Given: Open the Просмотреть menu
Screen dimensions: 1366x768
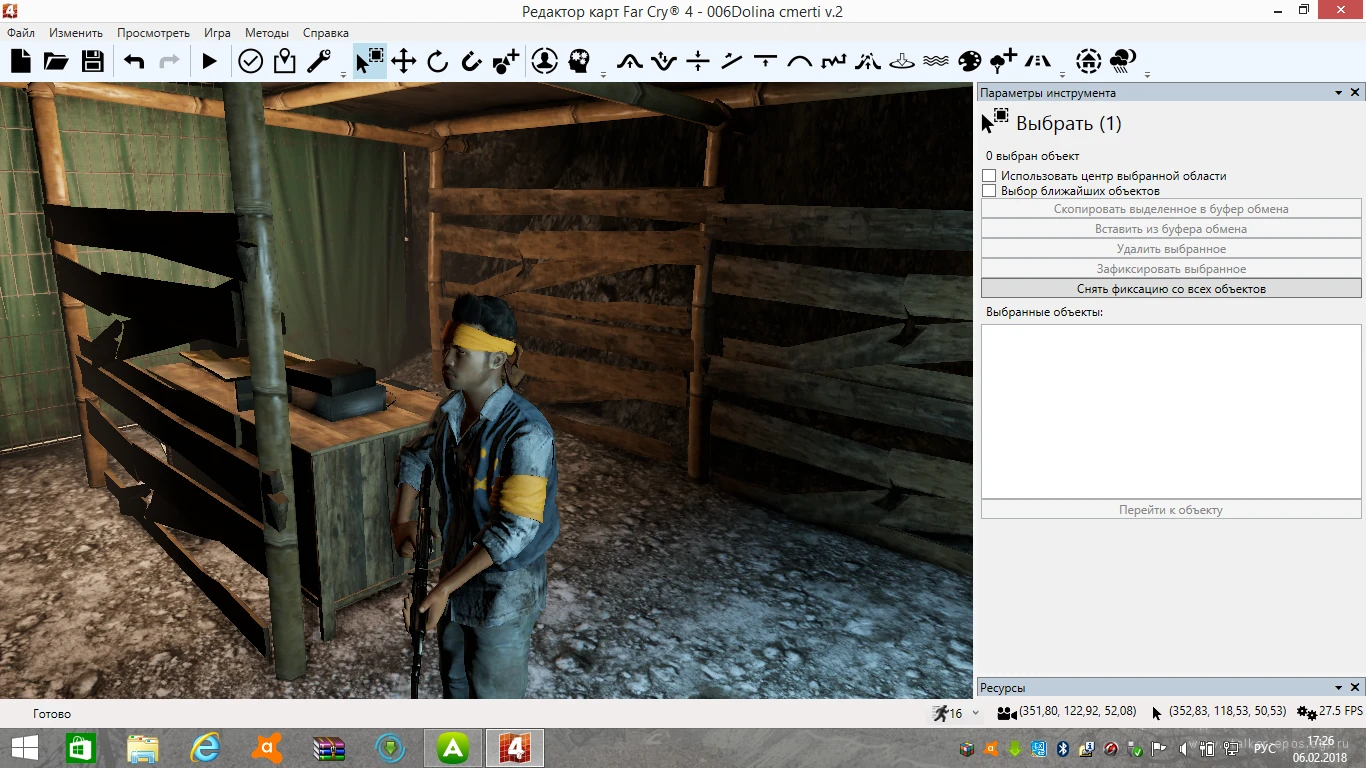Looking at the screenshot, I should pos(153,33).
